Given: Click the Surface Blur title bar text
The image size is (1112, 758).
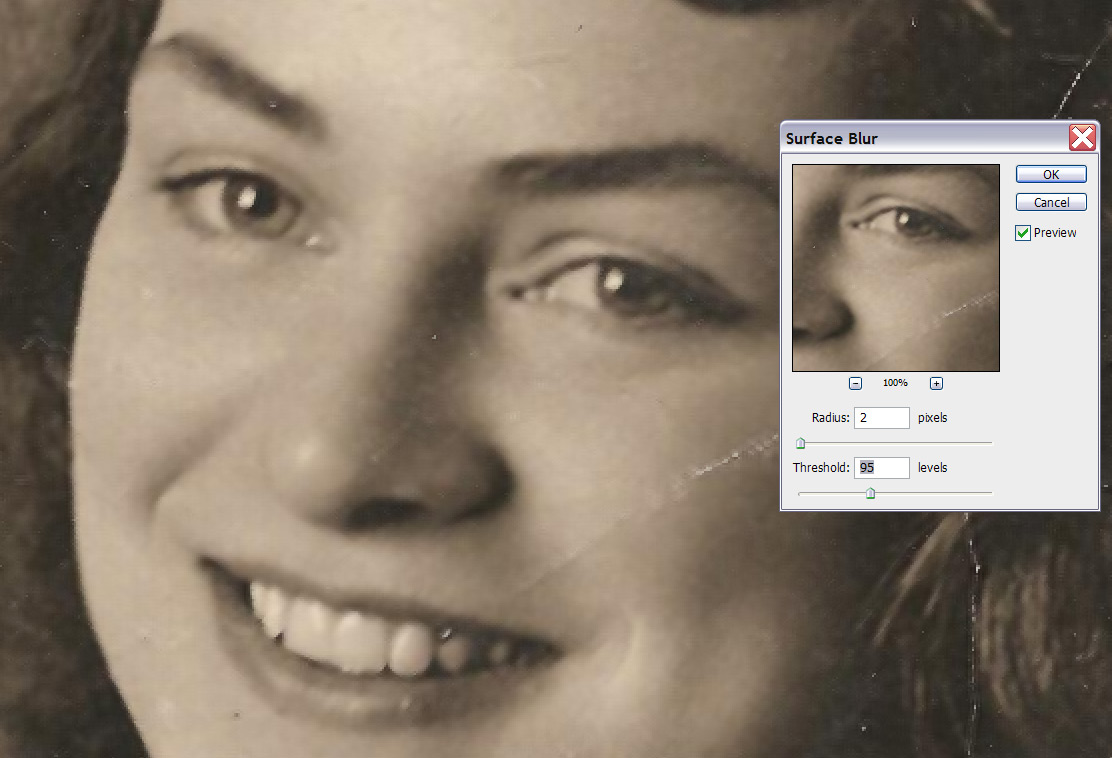Looking at the screenshot, I should point(831,138).
